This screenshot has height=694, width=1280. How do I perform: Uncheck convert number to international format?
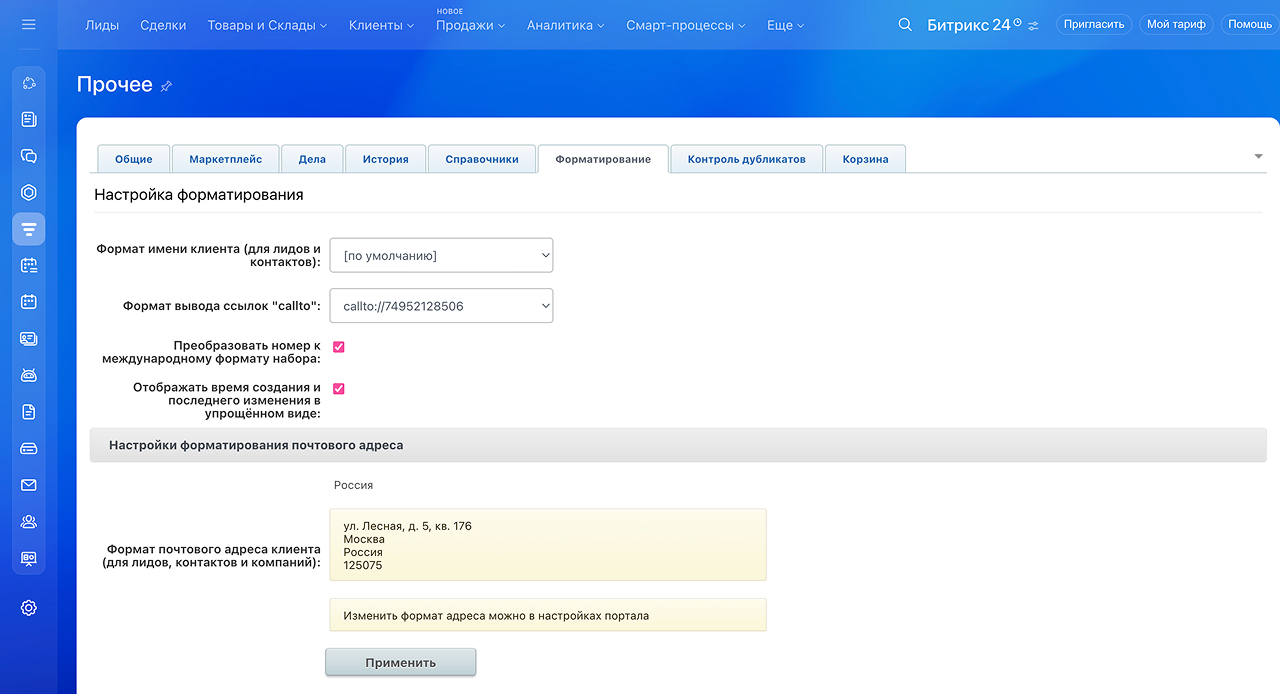[x=339, y=347]
